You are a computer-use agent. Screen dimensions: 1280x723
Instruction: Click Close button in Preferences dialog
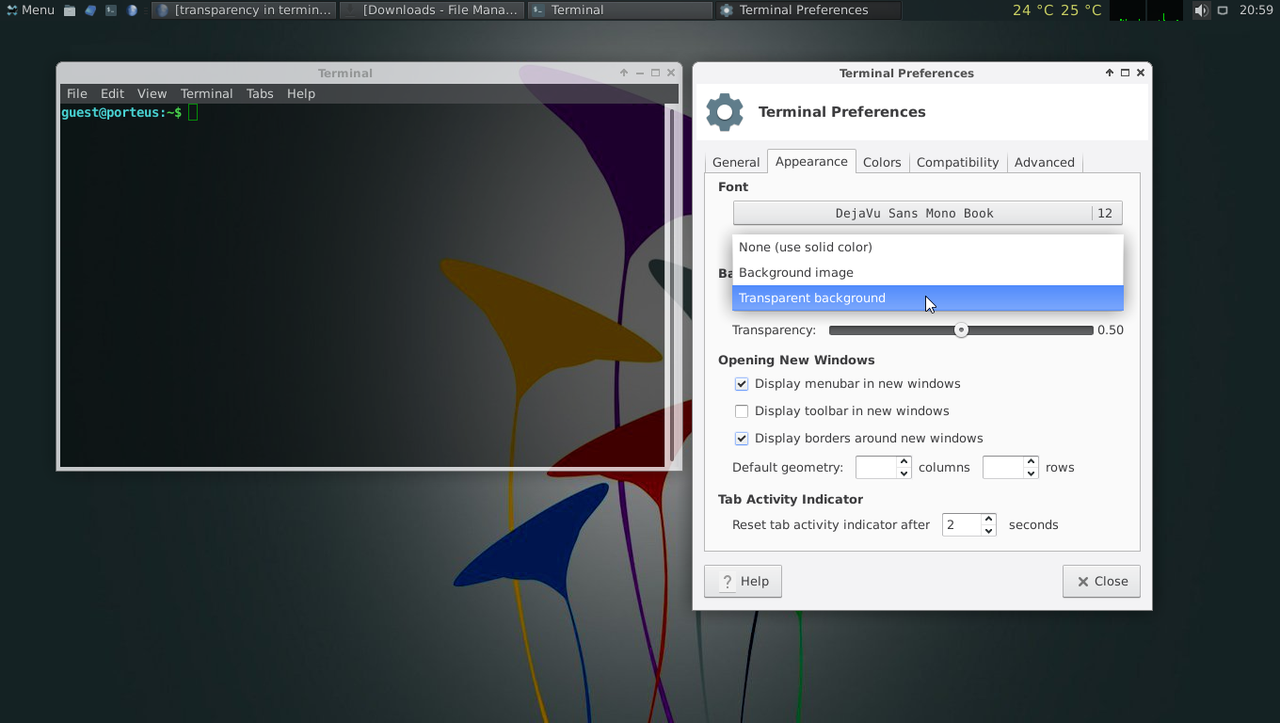(1101, 581)
